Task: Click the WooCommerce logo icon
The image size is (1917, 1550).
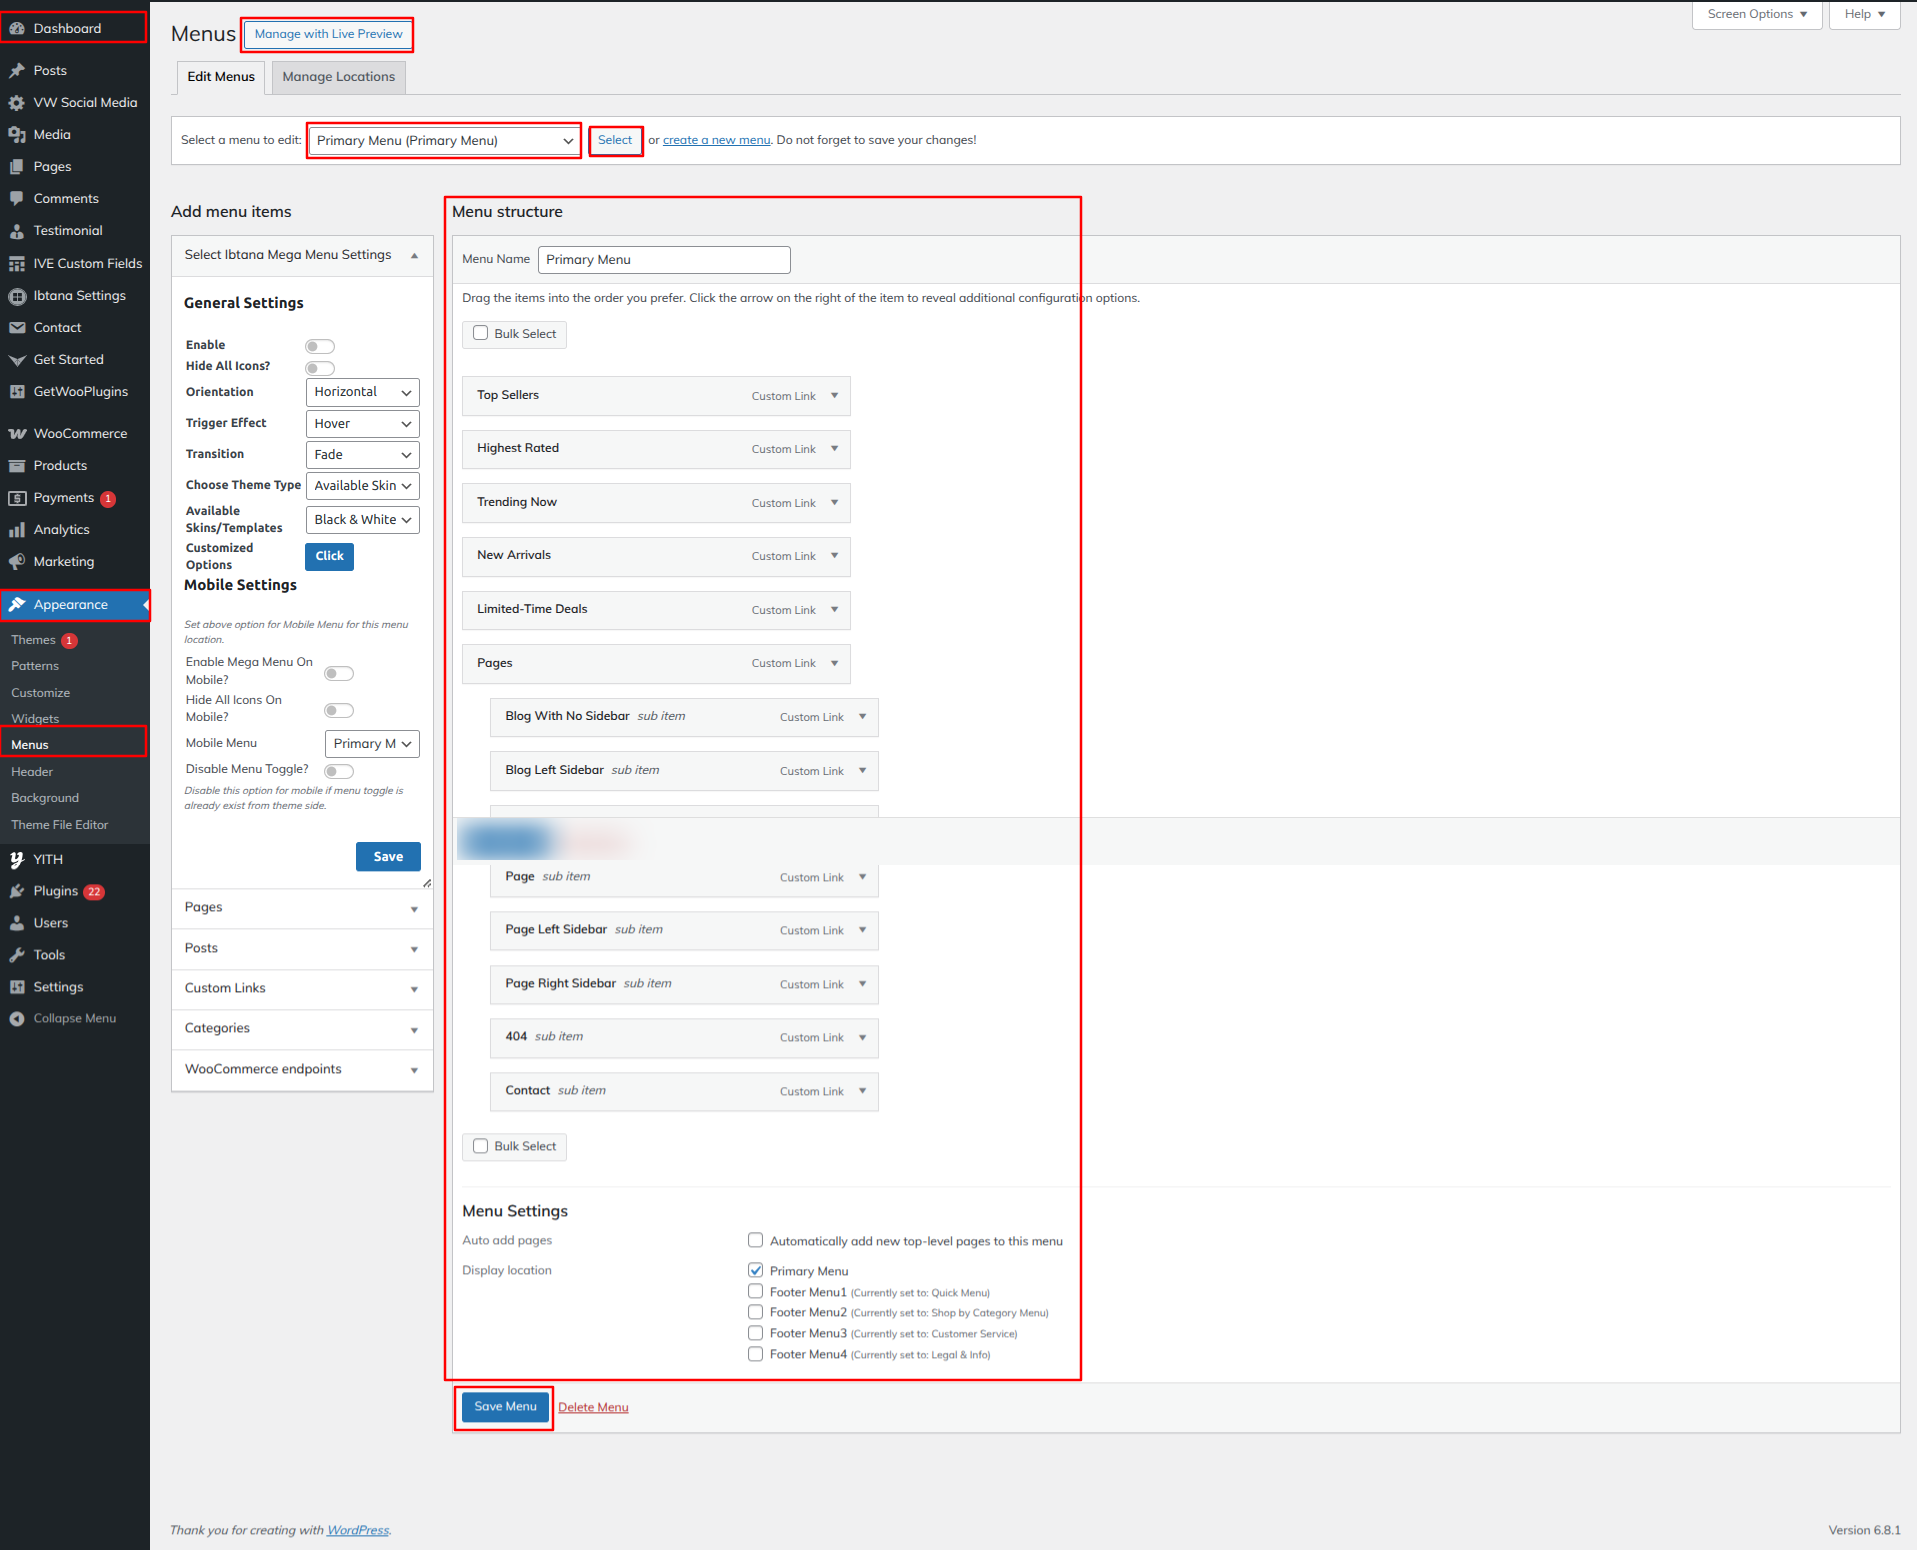Action: coord(17,433)
